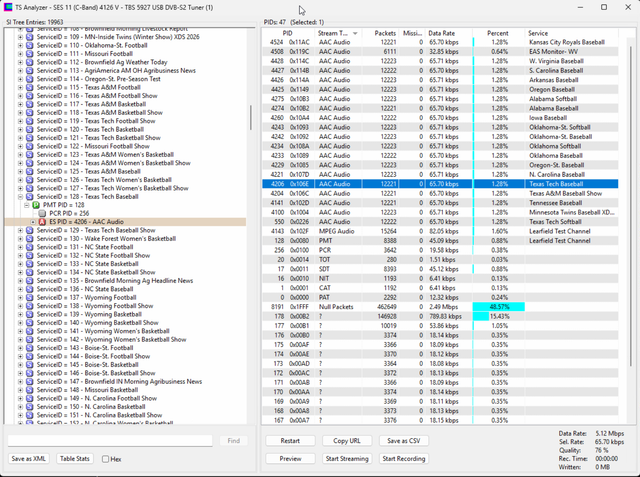Collapse the PMT PID = 128 node
The width and height of the screenshot is (640, 477).
coord(27,205)
